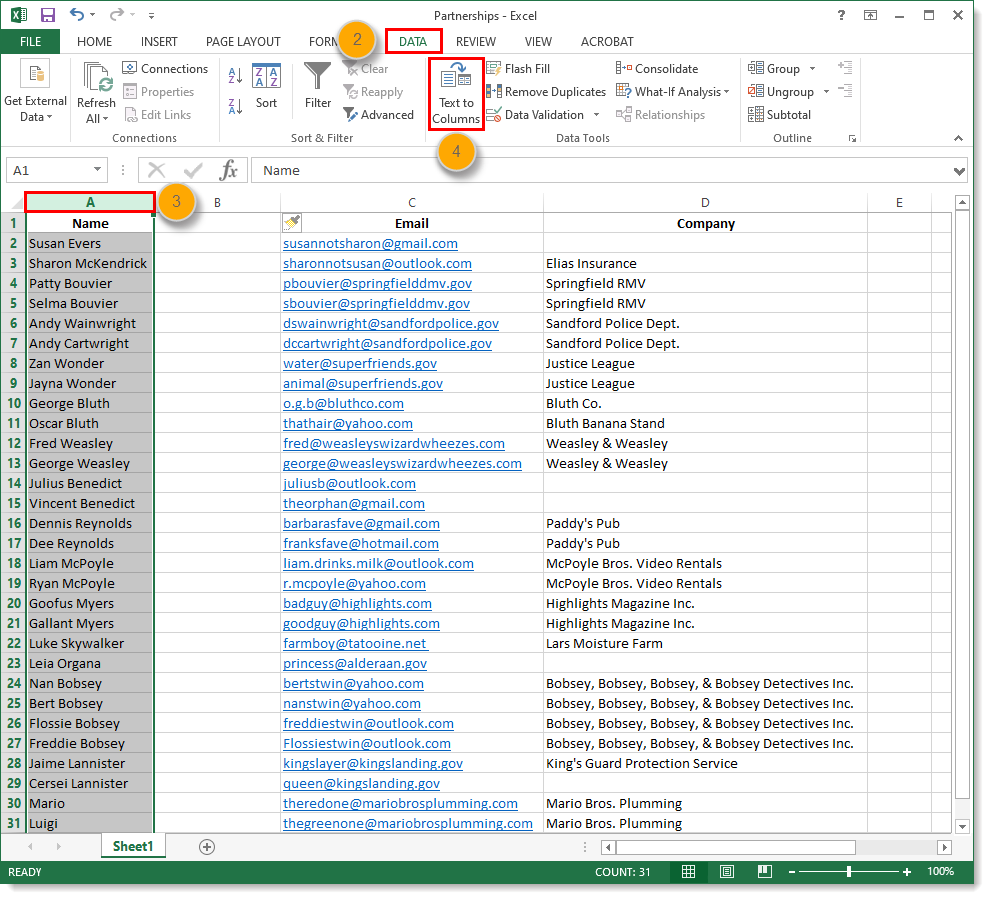The height and width of the screenshot is (899, 989).
Task: Open the Sort dialog
Action: point(266,86)
